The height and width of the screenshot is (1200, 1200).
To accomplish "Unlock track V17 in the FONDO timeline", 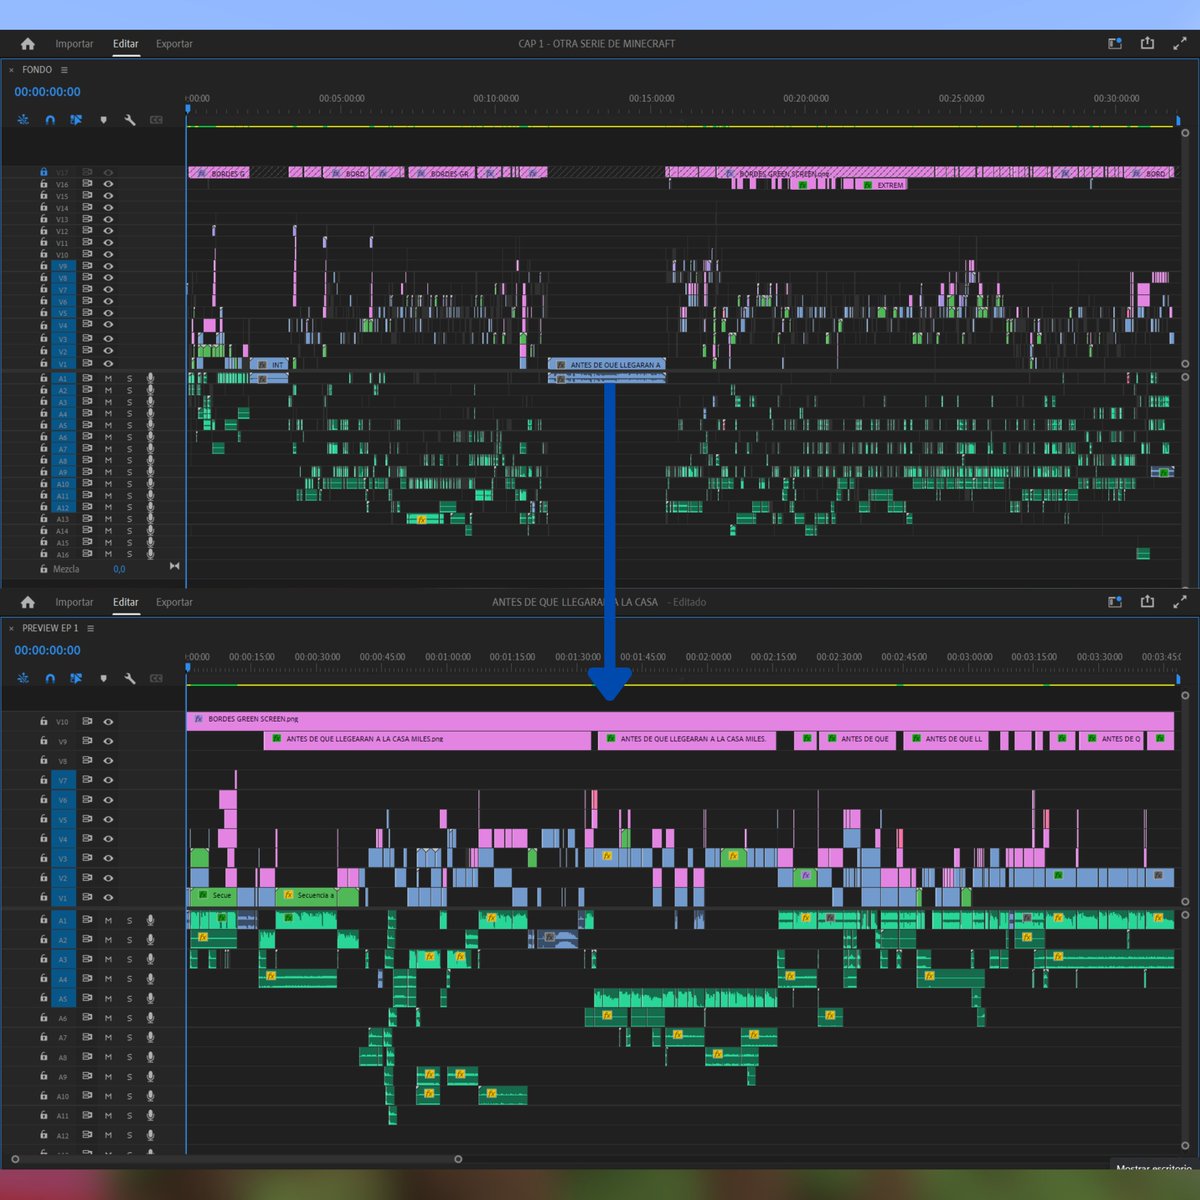I will (43, 172).
